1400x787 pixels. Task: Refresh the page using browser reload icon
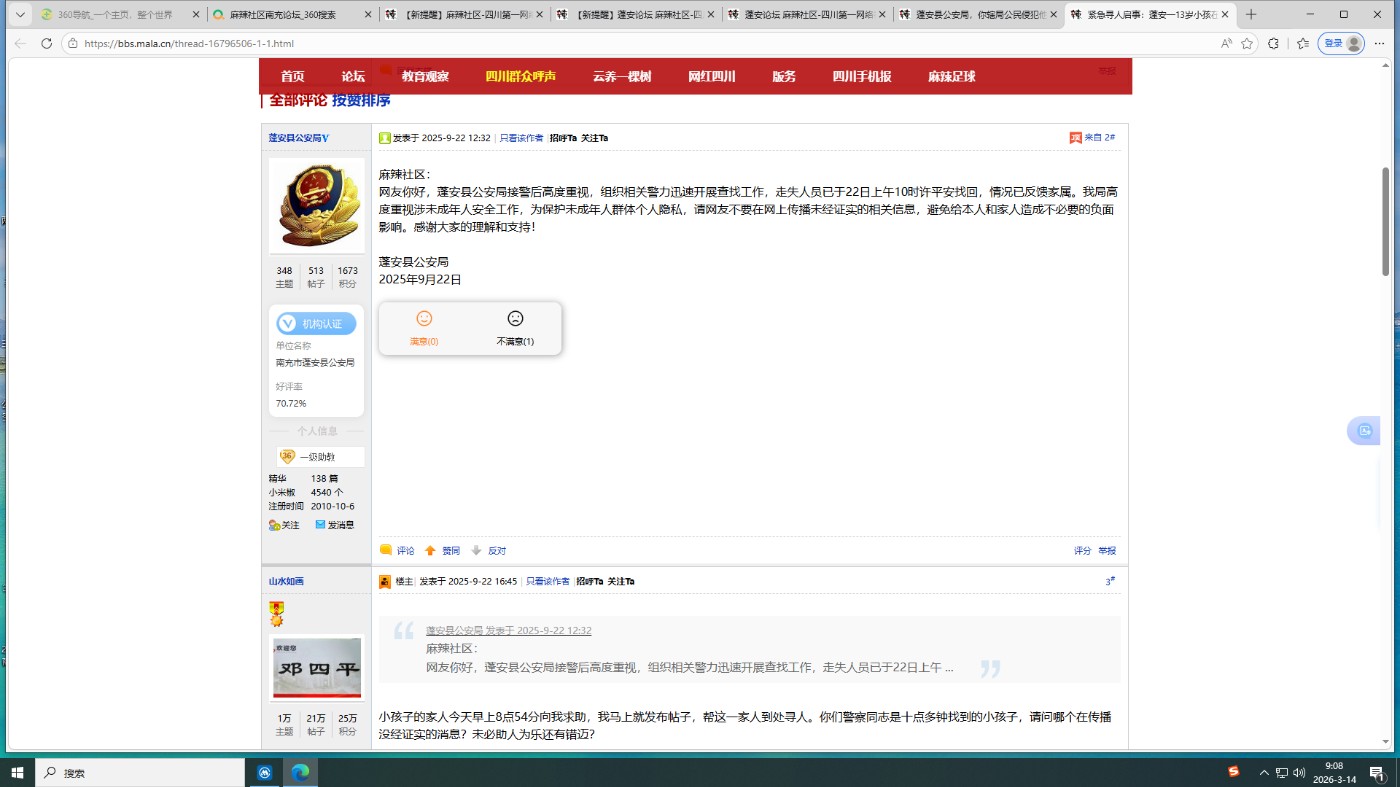(46, 43)
